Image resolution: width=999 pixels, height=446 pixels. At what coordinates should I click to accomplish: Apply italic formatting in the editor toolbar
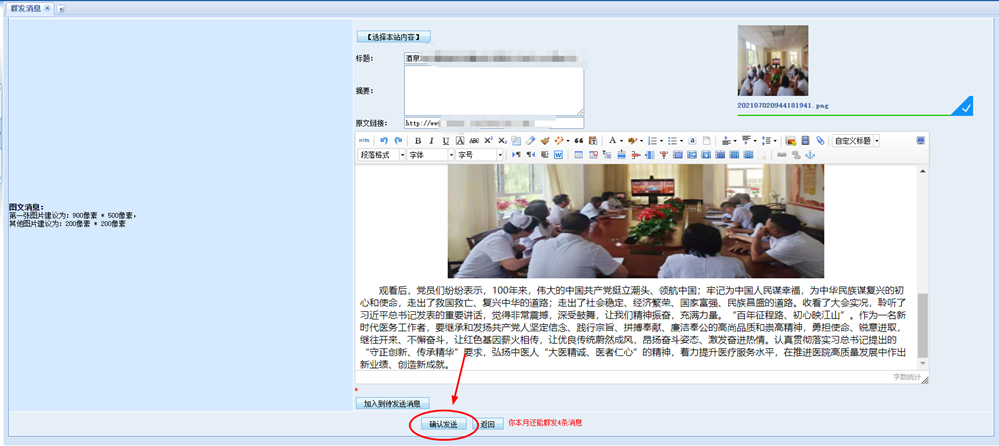point(432,141)
